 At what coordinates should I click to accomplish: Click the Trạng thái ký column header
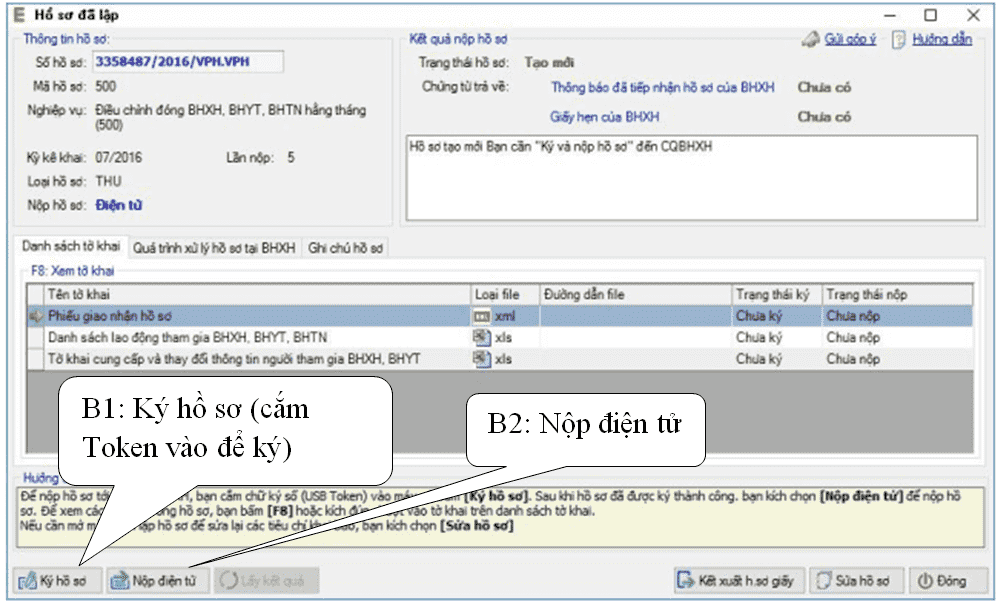point(774,294)
